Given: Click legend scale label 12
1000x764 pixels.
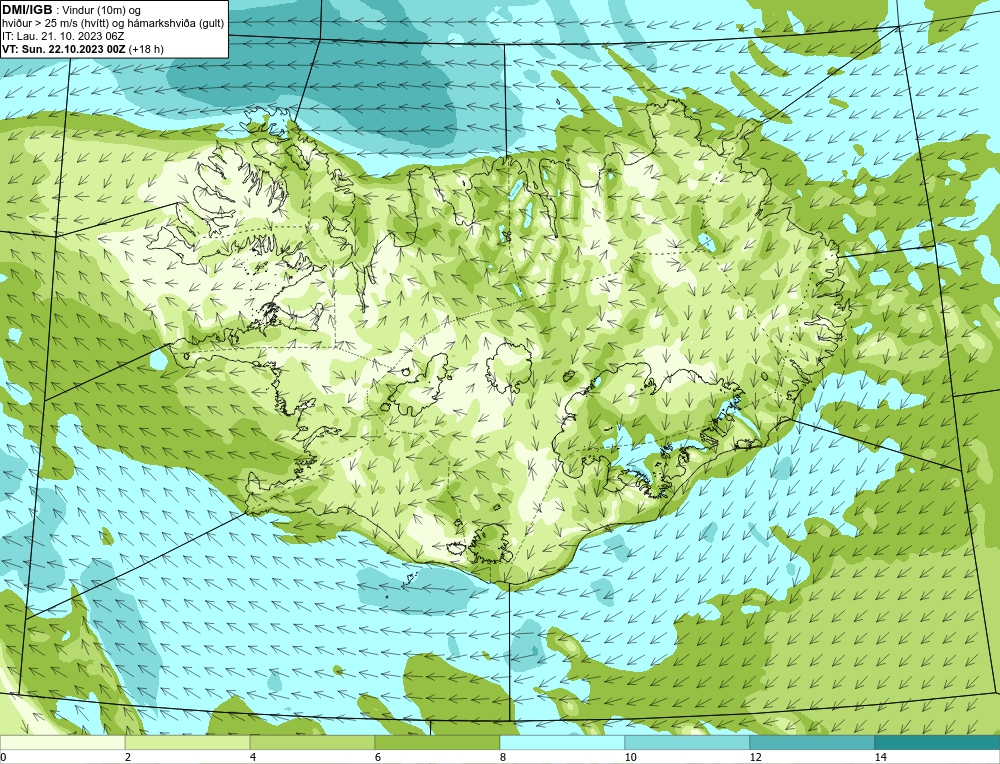Looking at the screenshot, I should 756,757.
